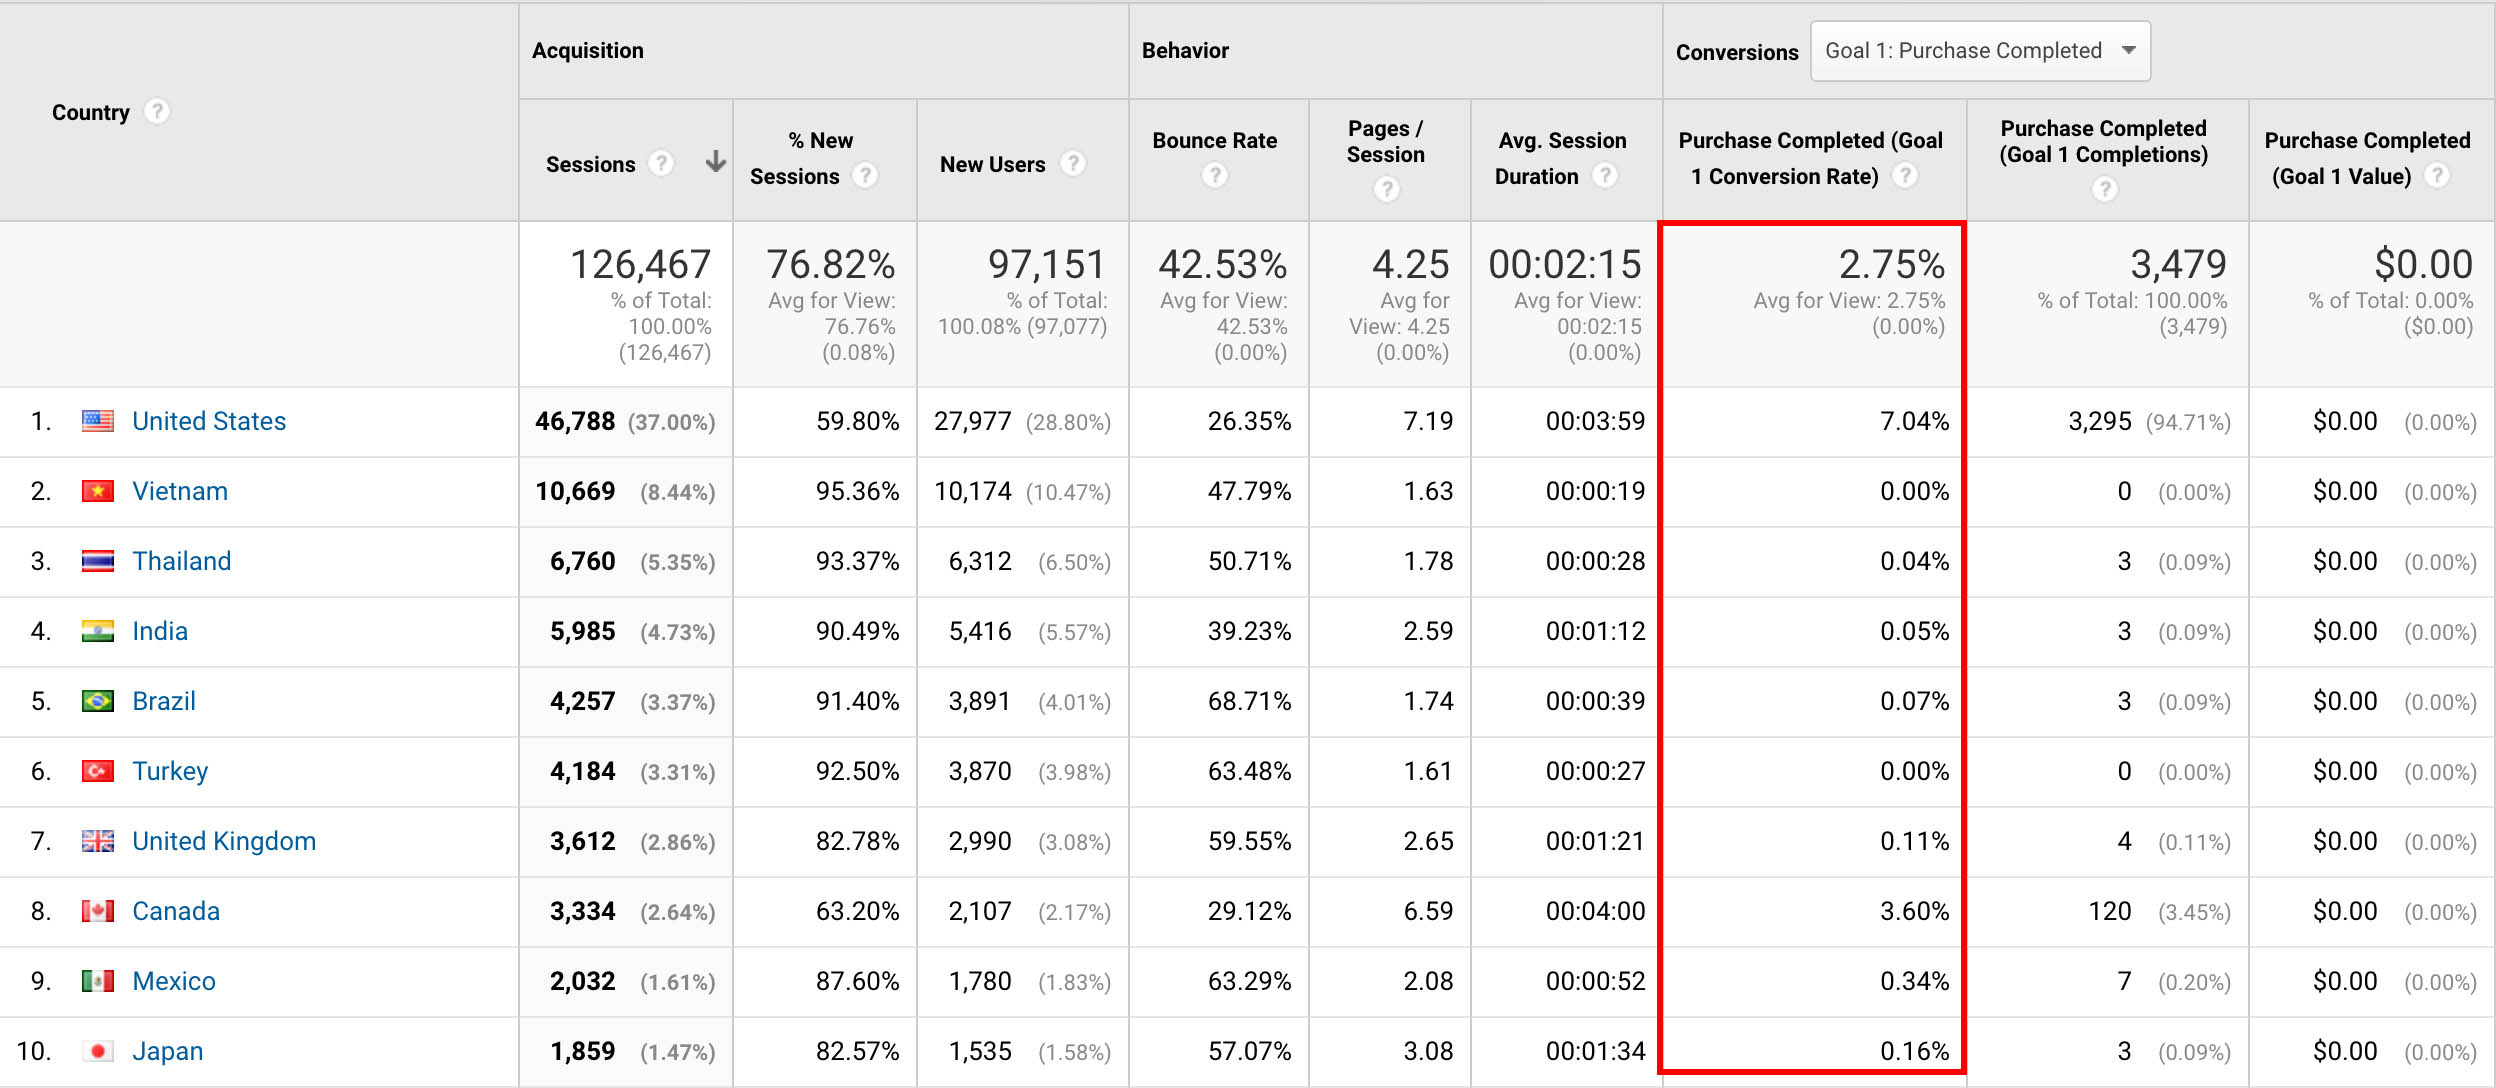
Task: Sort by Goal 1 Completions header
Action: click(2104, 141)
